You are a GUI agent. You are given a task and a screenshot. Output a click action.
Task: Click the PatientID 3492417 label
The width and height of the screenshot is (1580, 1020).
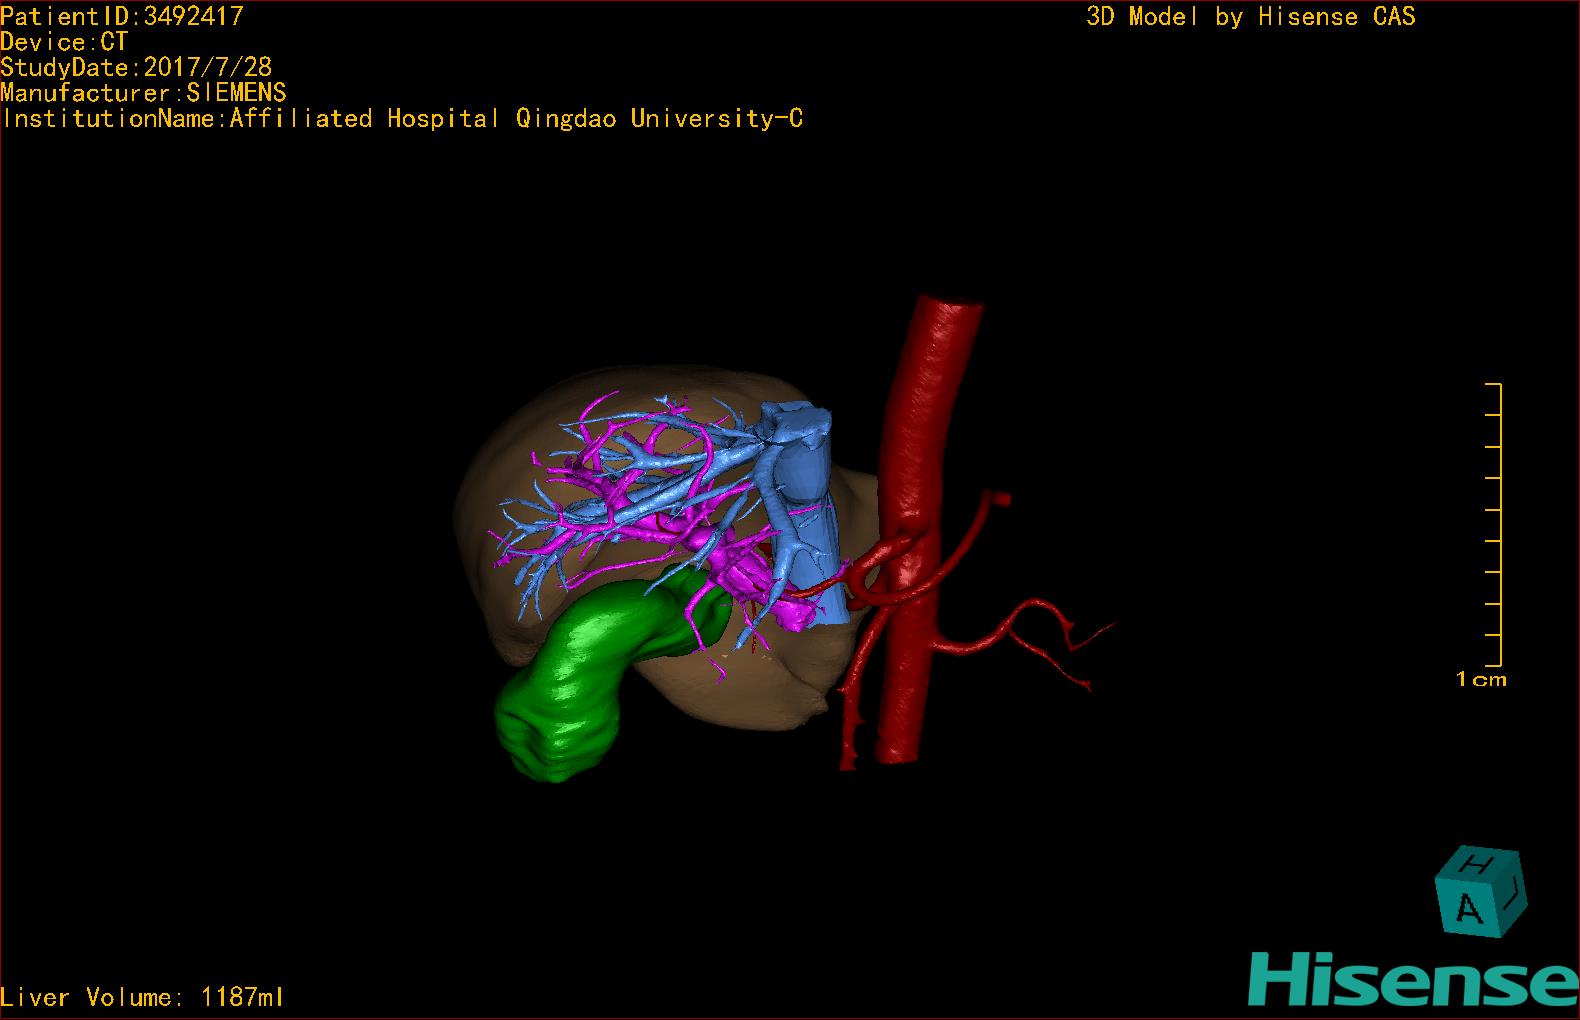[x=122, y=16]
